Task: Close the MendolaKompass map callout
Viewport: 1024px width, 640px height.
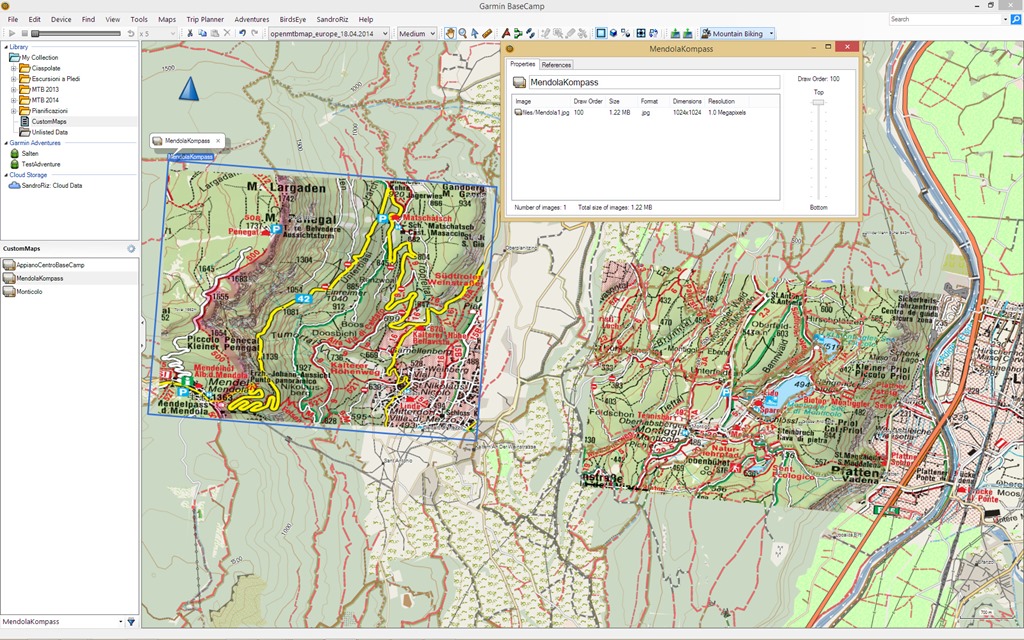Action: (x=218, y=140)
